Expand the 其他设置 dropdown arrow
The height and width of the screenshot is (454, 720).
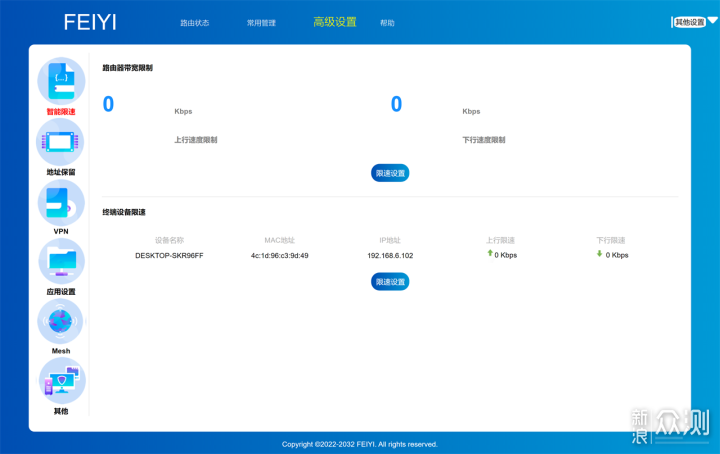pyautogui.click(x=713, y=20)
